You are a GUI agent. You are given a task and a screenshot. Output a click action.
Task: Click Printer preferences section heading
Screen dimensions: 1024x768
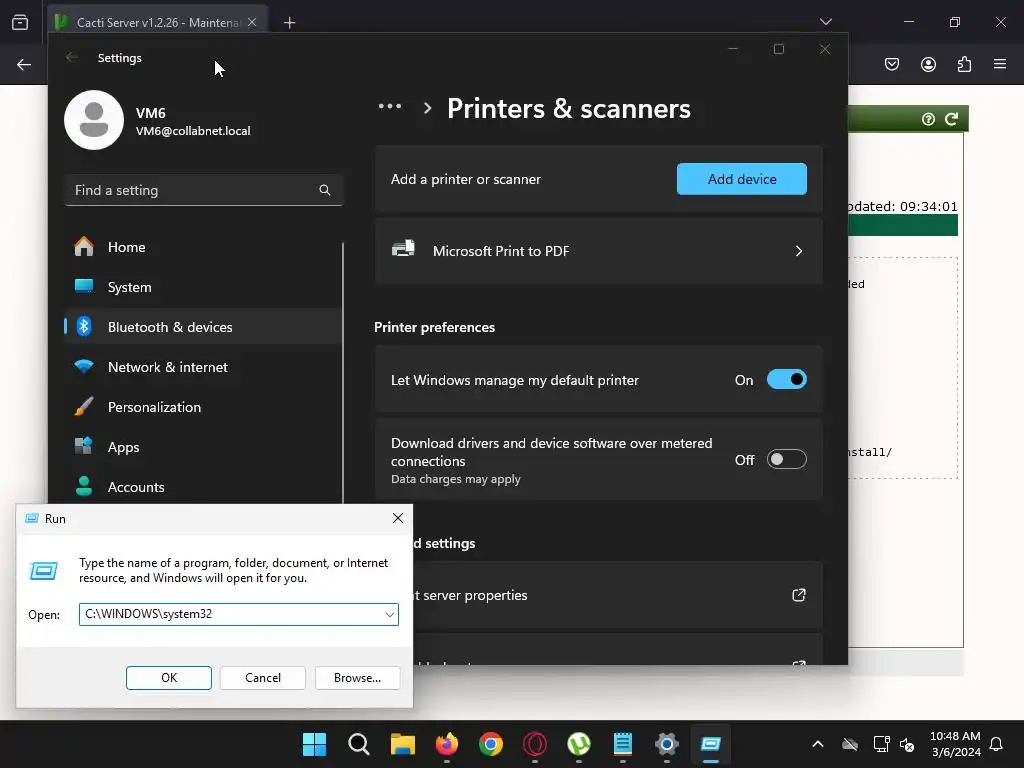[x=434, y=327]
